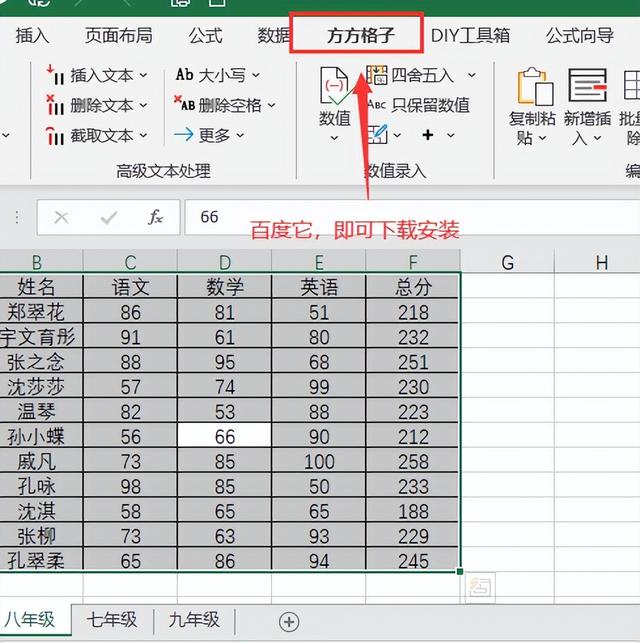Expand the plus sign dropdown arrow

(x=451, y=135)
